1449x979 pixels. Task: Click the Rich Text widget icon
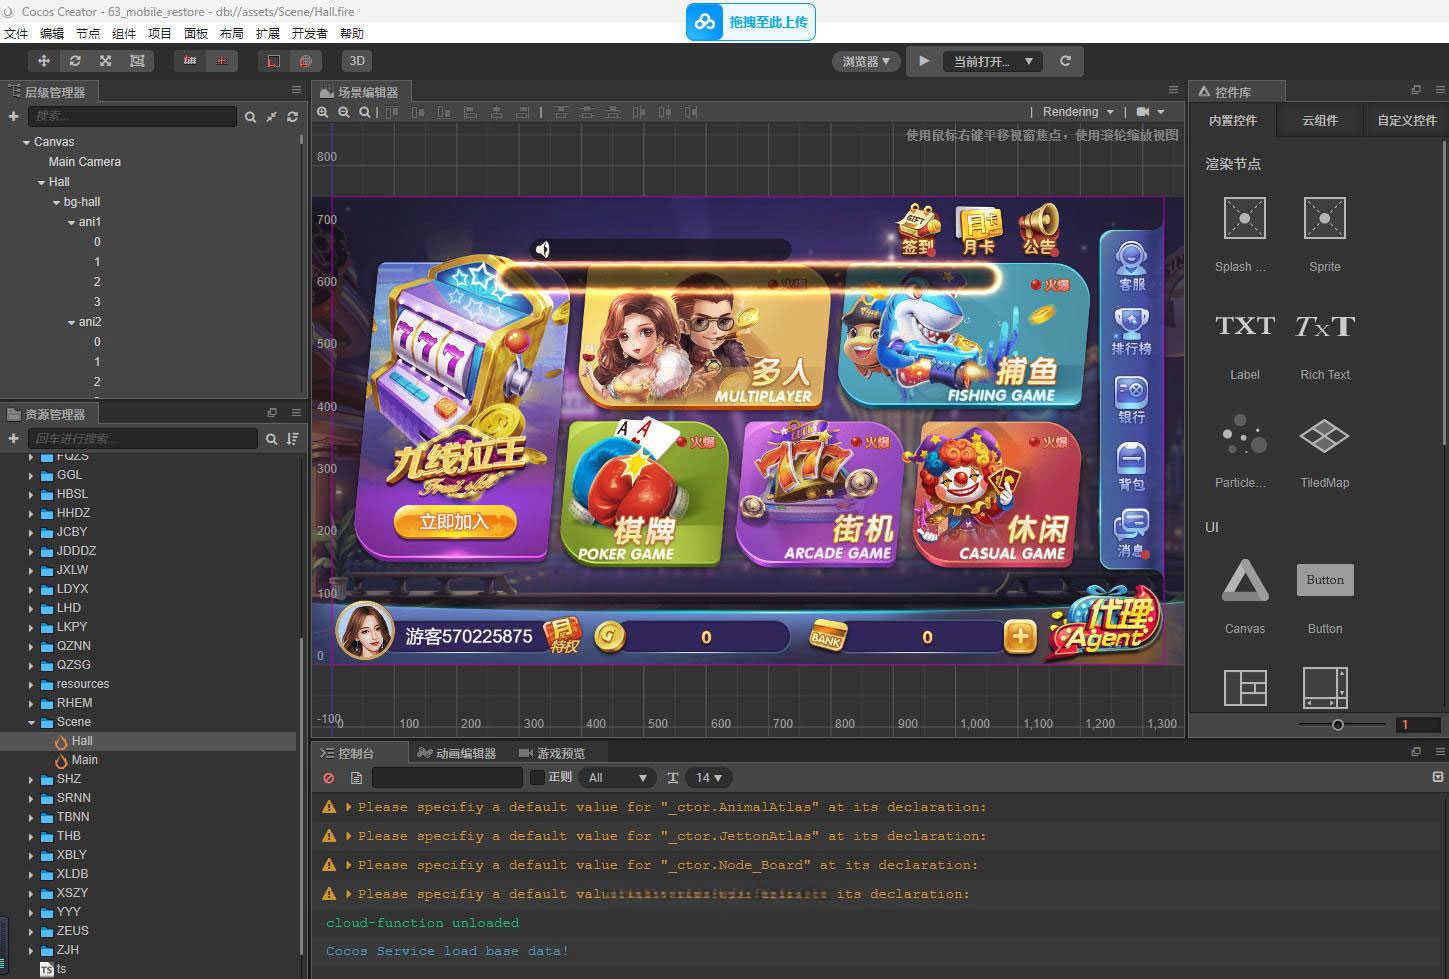(x=1324, y=326)
